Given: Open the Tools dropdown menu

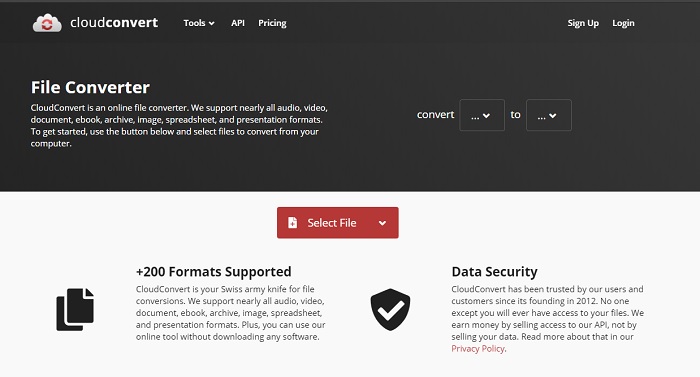Looking at the screenshot, I should coord(199,23).
